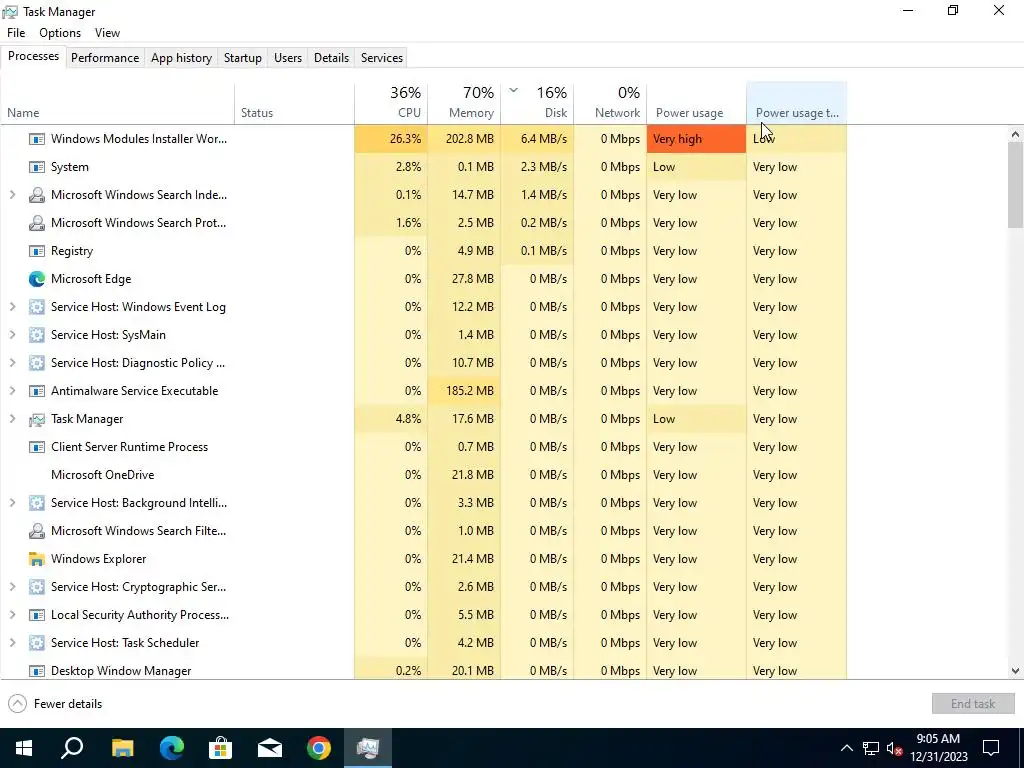
Task: Switch to the Details tab
Action: [331, 58]
